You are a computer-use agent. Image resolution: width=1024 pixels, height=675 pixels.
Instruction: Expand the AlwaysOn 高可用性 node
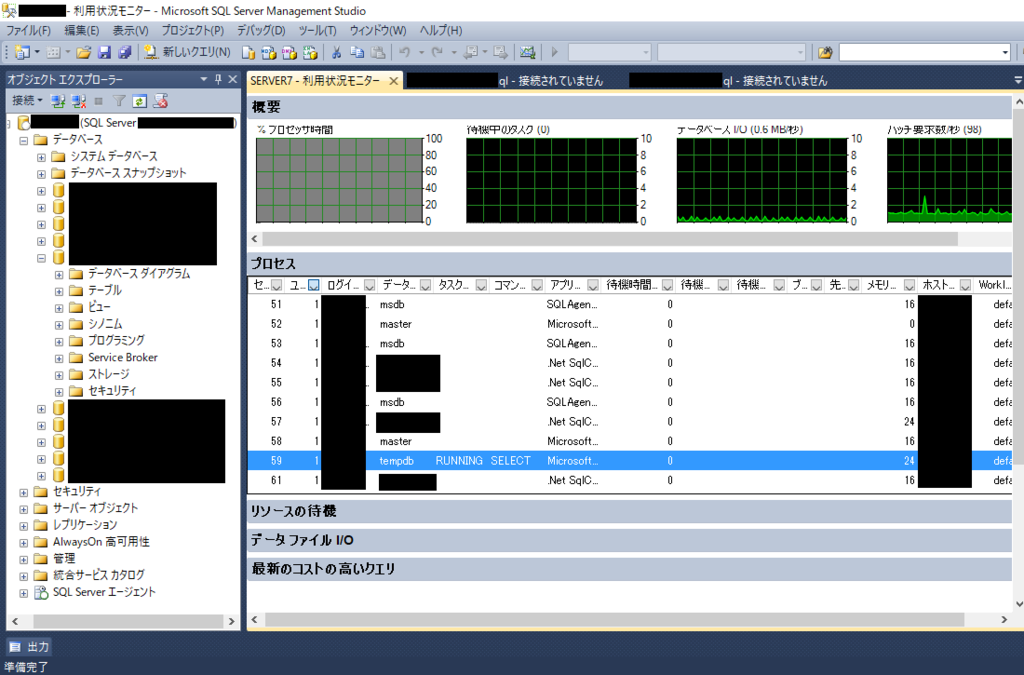tap(24, 542)
